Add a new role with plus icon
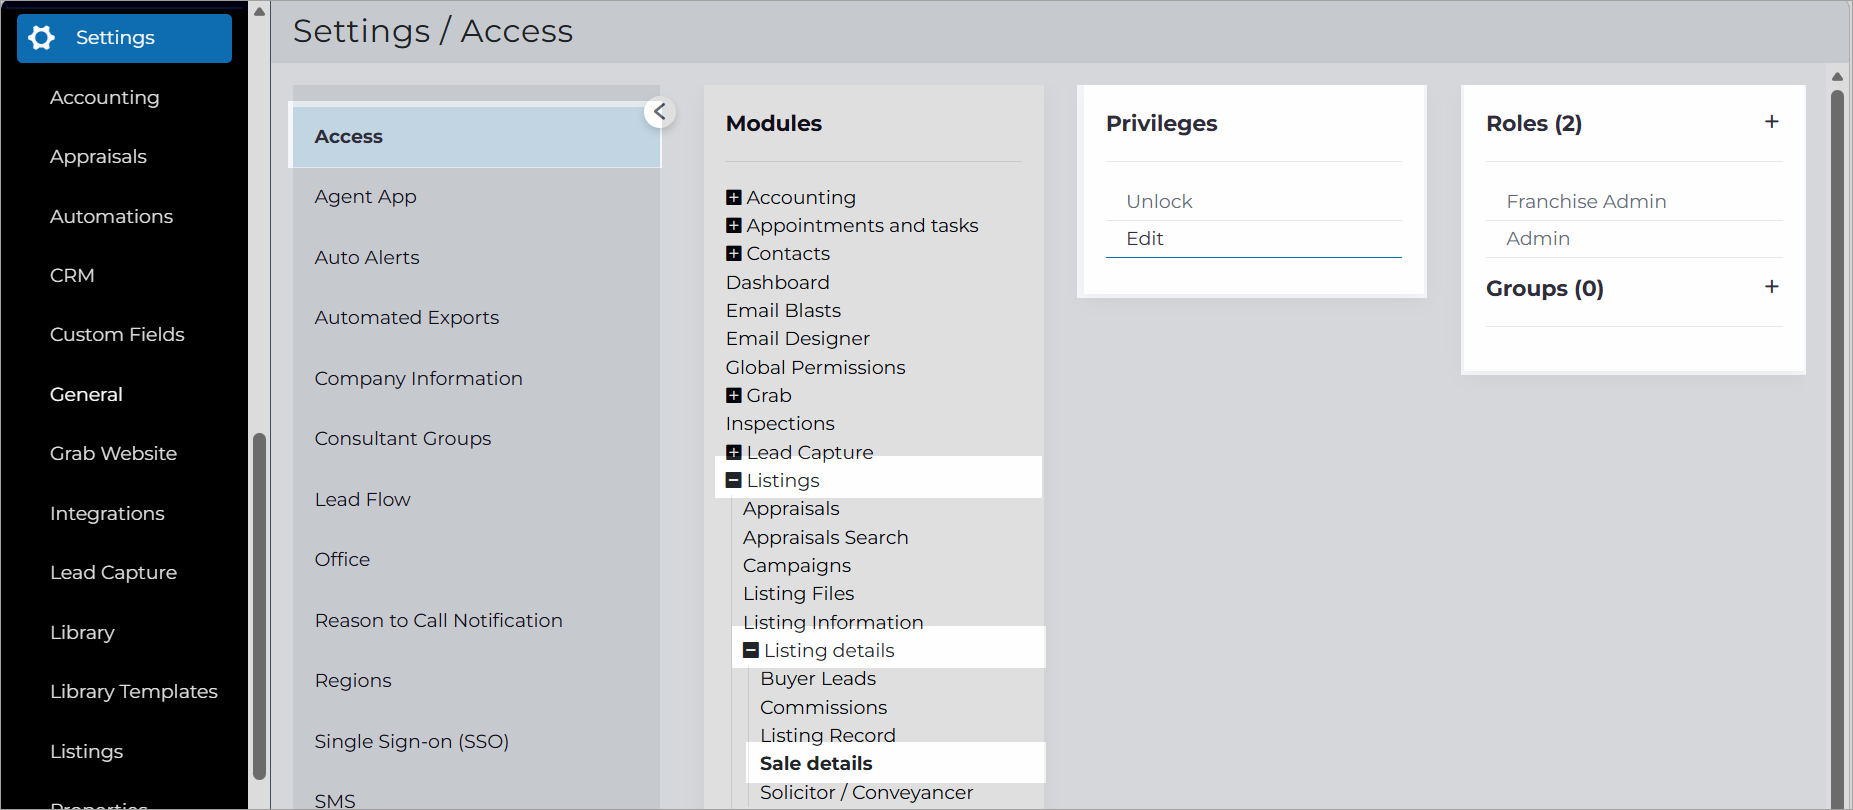The height and width of the screenshot is (810, 1853). (x=1771, y=122)
